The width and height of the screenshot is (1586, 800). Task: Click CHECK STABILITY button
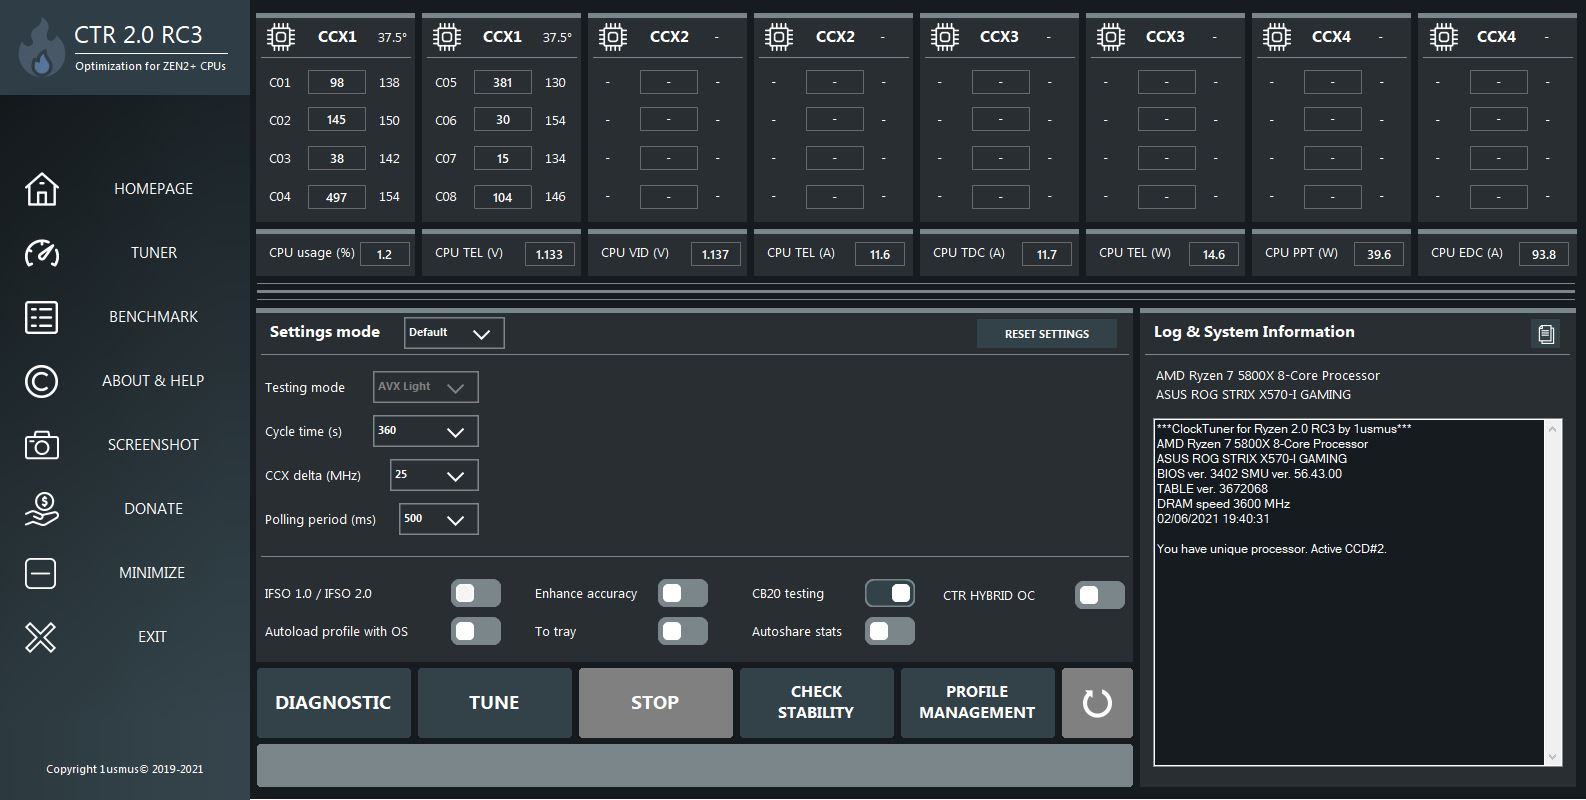(817, 703)
